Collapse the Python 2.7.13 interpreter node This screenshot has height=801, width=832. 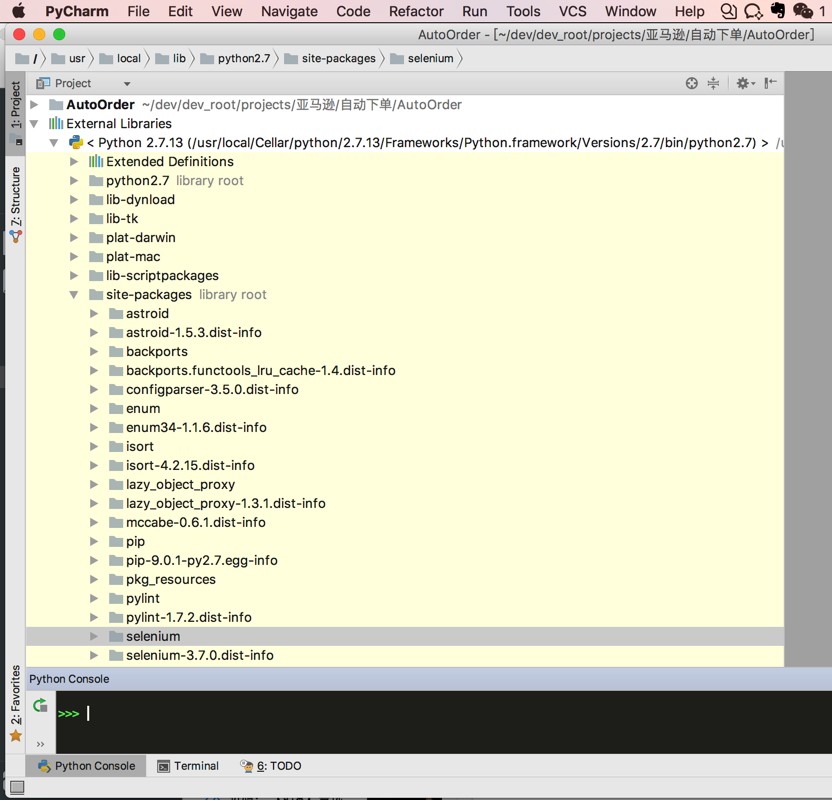(x=54, y=143)
